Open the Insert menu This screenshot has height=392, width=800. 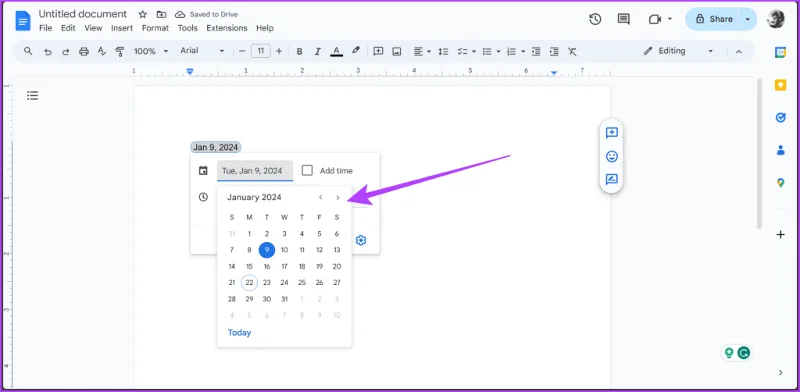click(x=122, y=28)
